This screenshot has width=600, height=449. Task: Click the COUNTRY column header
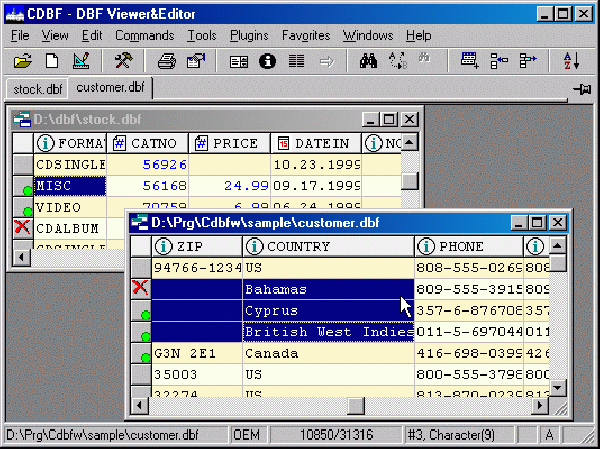328,246
